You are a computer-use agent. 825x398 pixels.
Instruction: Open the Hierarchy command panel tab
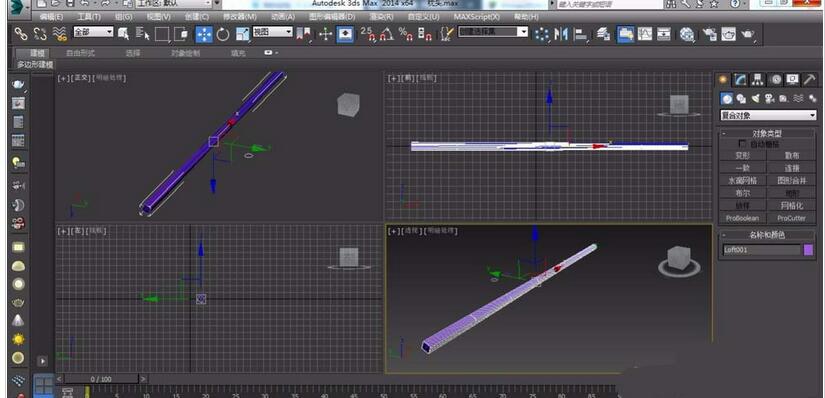(758, 79)
